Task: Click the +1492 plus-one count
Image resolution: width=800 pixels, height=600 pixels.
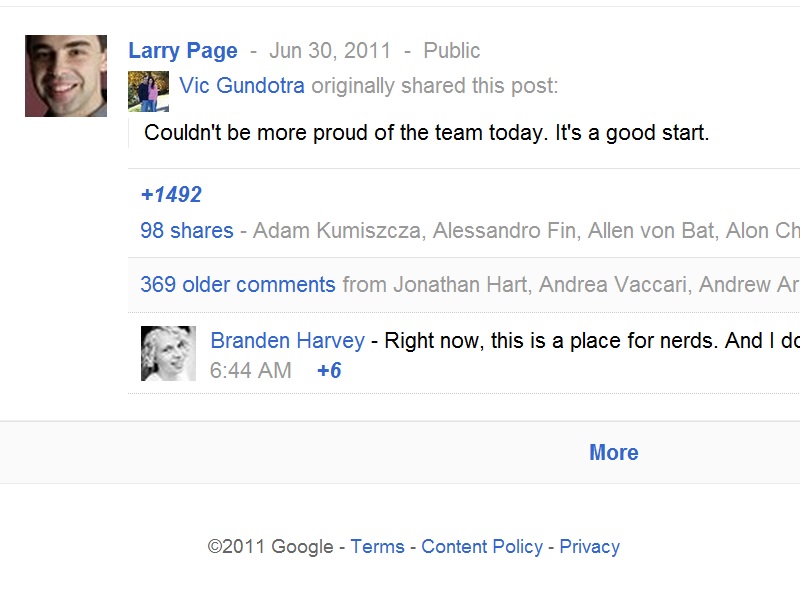Action: click(171, 195)
